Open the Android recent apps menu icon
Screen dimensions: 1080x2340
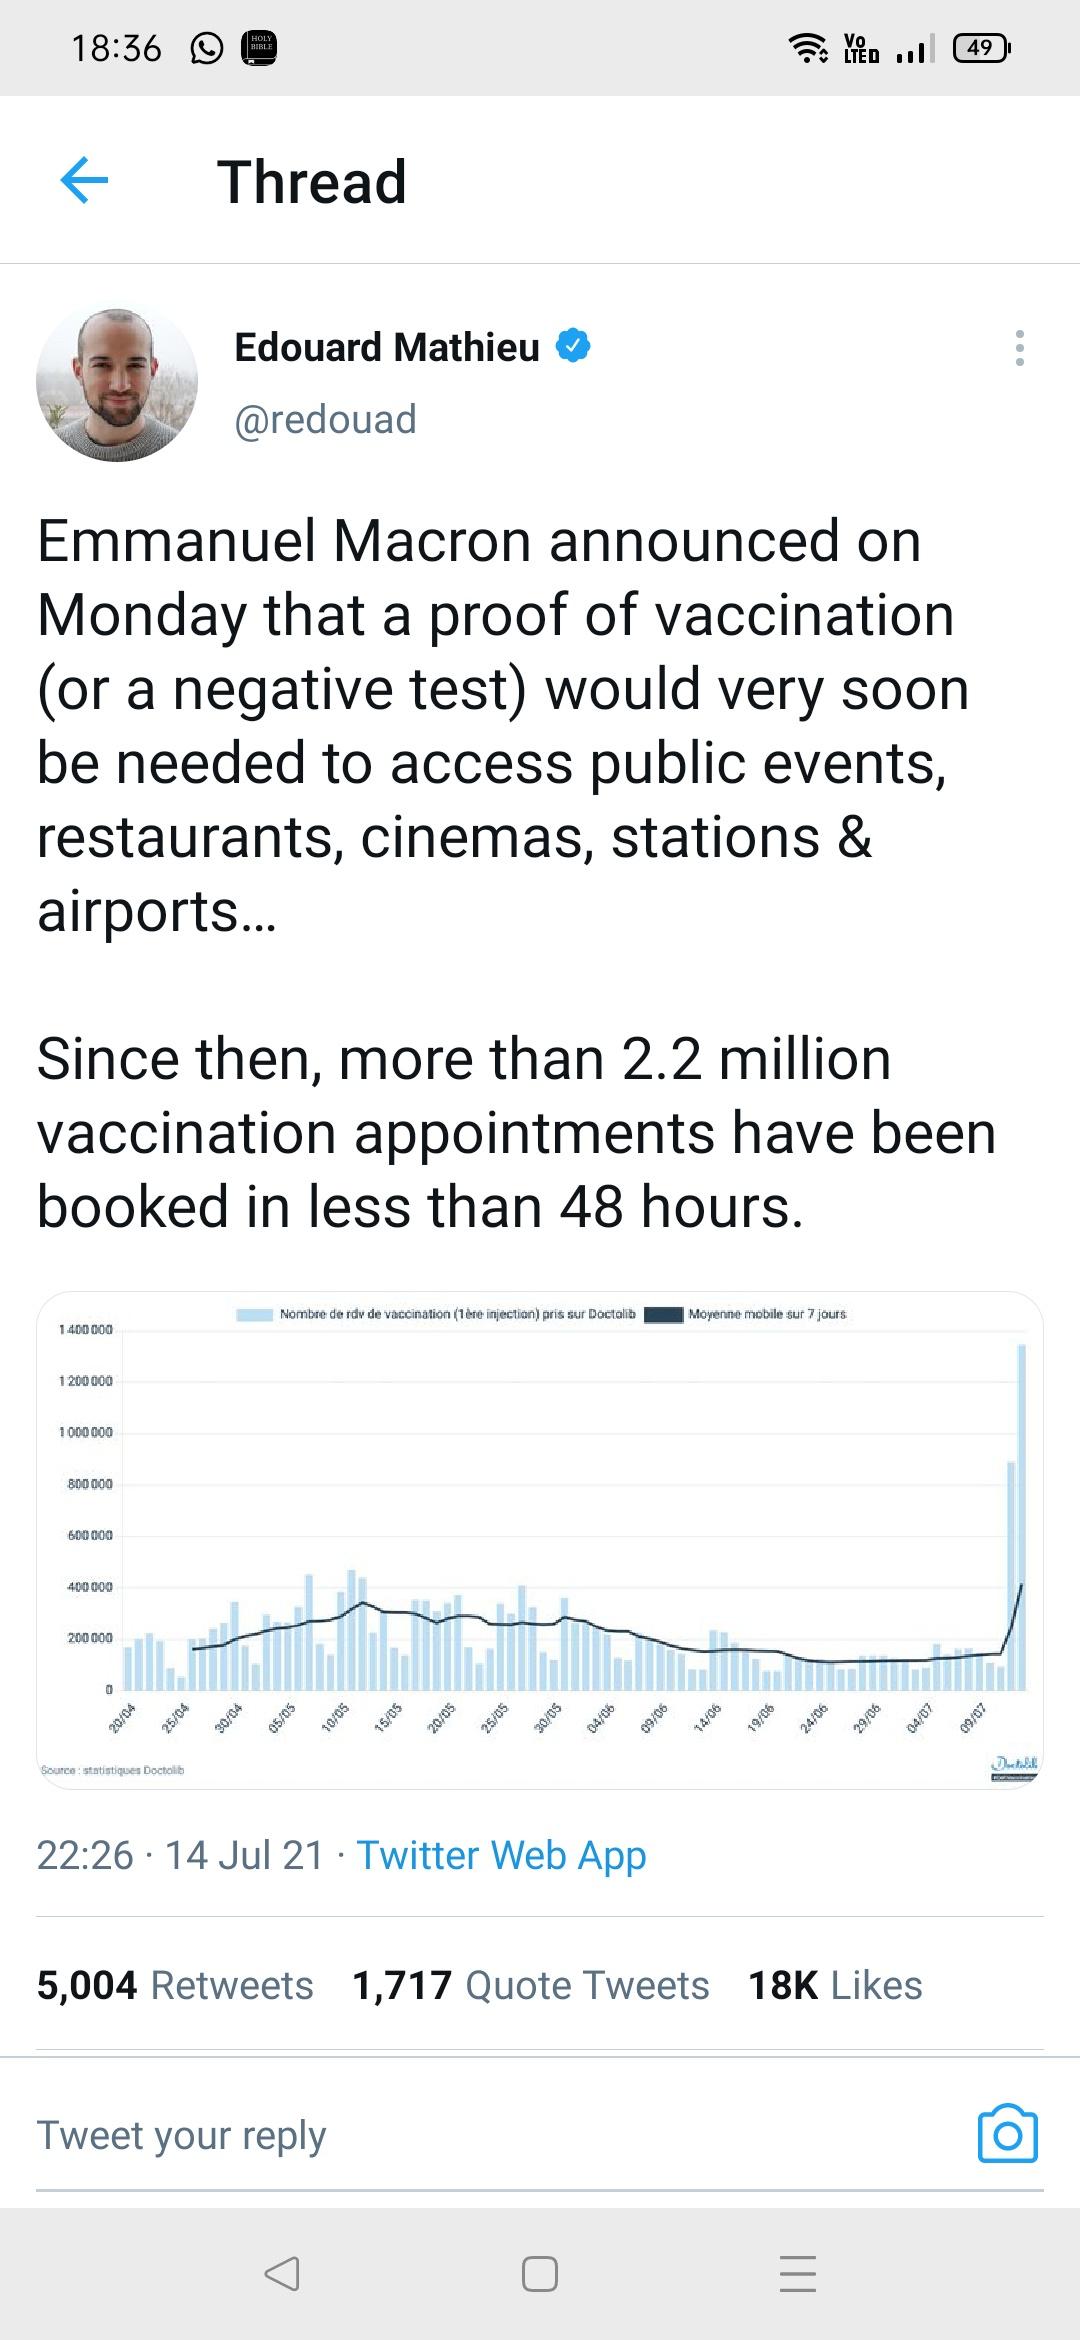(798, 2274)
